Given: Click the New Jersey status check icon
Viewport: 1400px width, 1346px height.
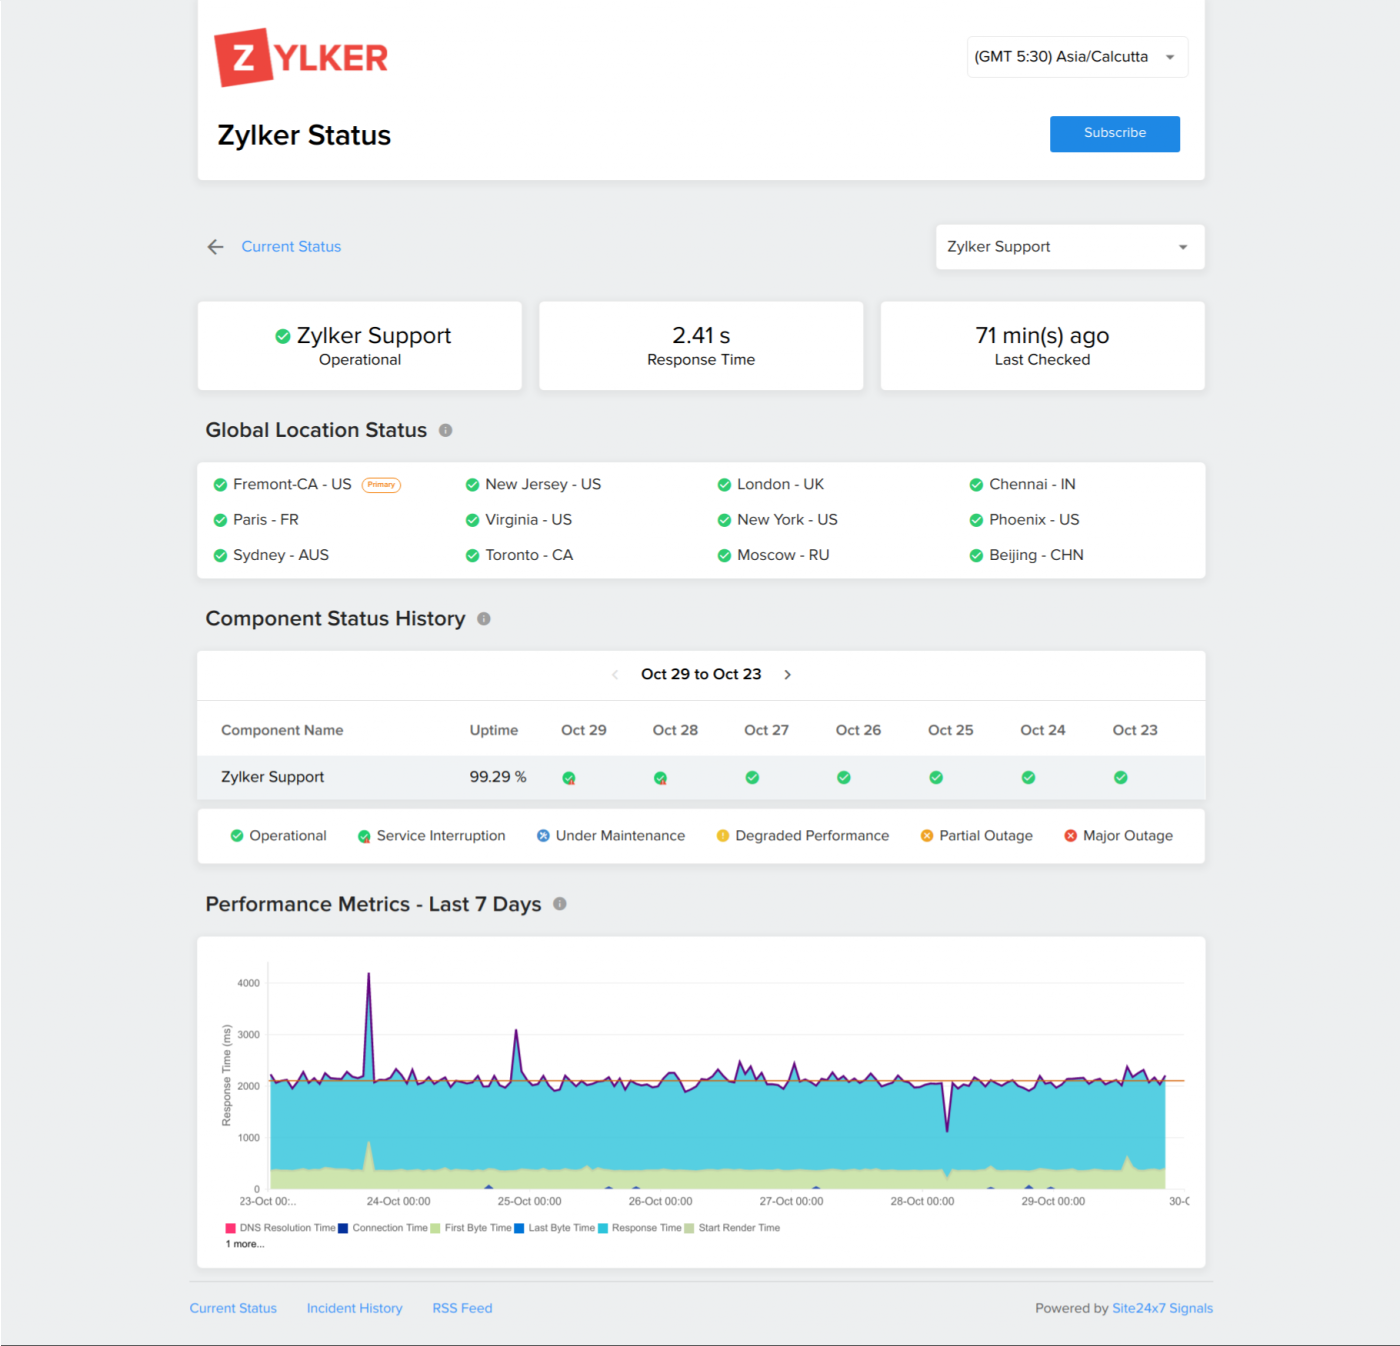Looking at the screenshot, I should 472,485.
